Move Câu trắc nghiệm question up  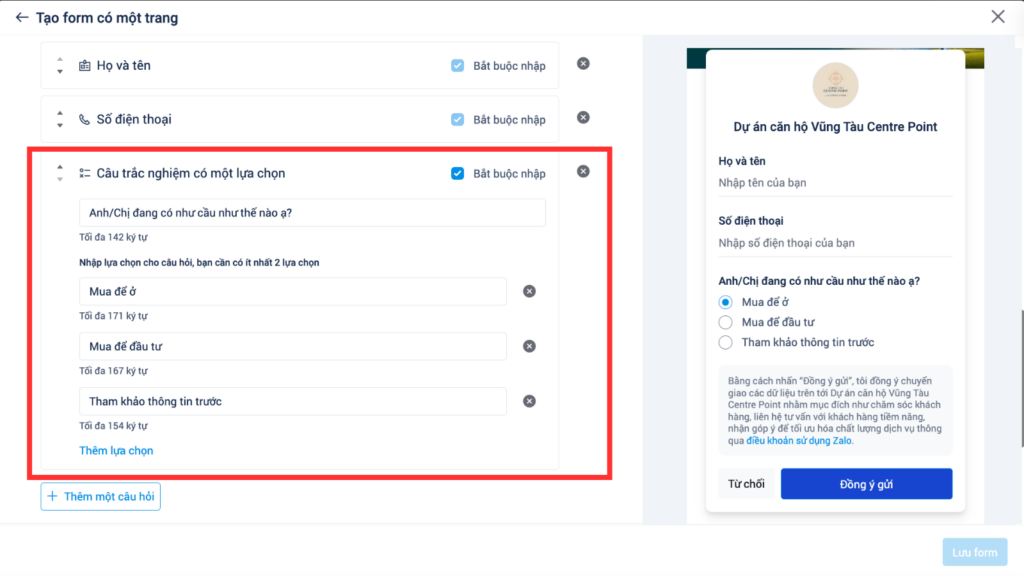click(60, 167)
